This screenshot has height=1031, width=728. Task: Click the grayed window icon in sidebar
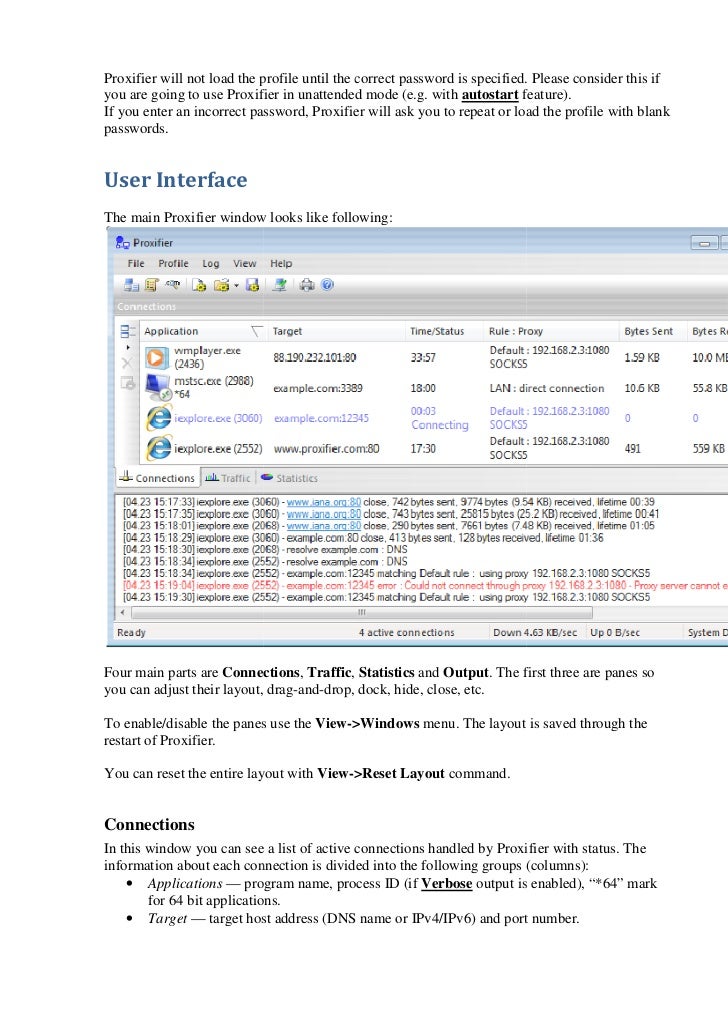tap(128, 382)
